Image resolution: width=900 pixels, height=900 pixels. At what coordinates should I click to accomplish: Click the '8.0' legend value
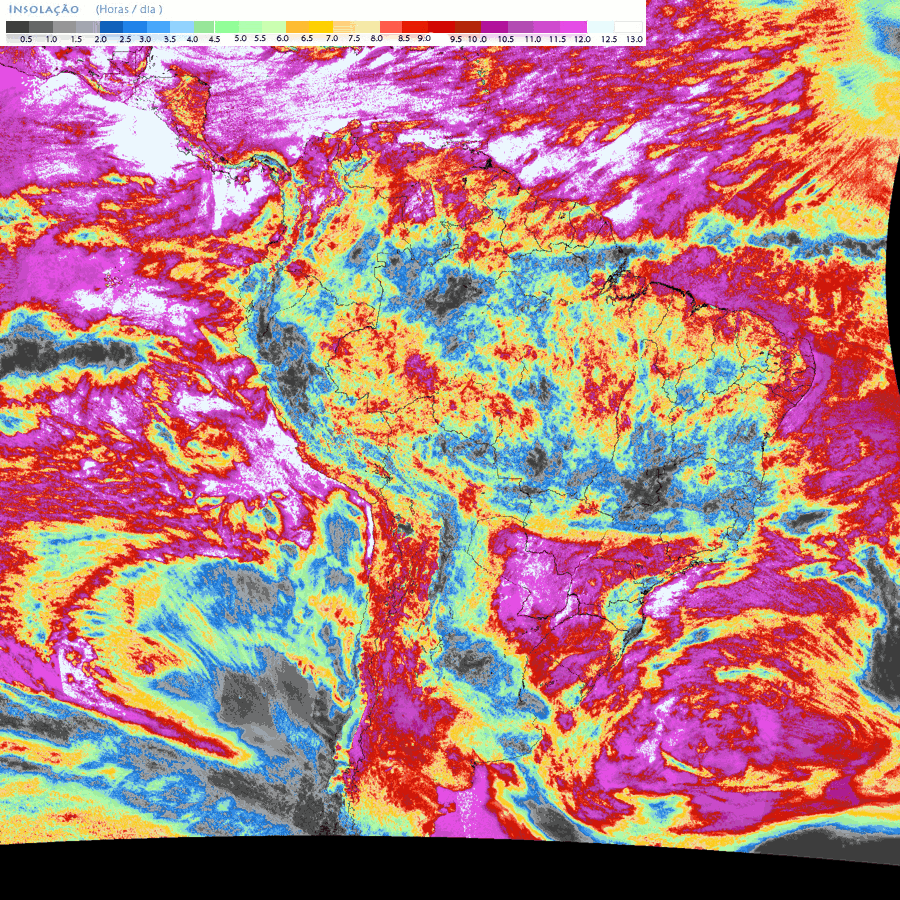377,38
